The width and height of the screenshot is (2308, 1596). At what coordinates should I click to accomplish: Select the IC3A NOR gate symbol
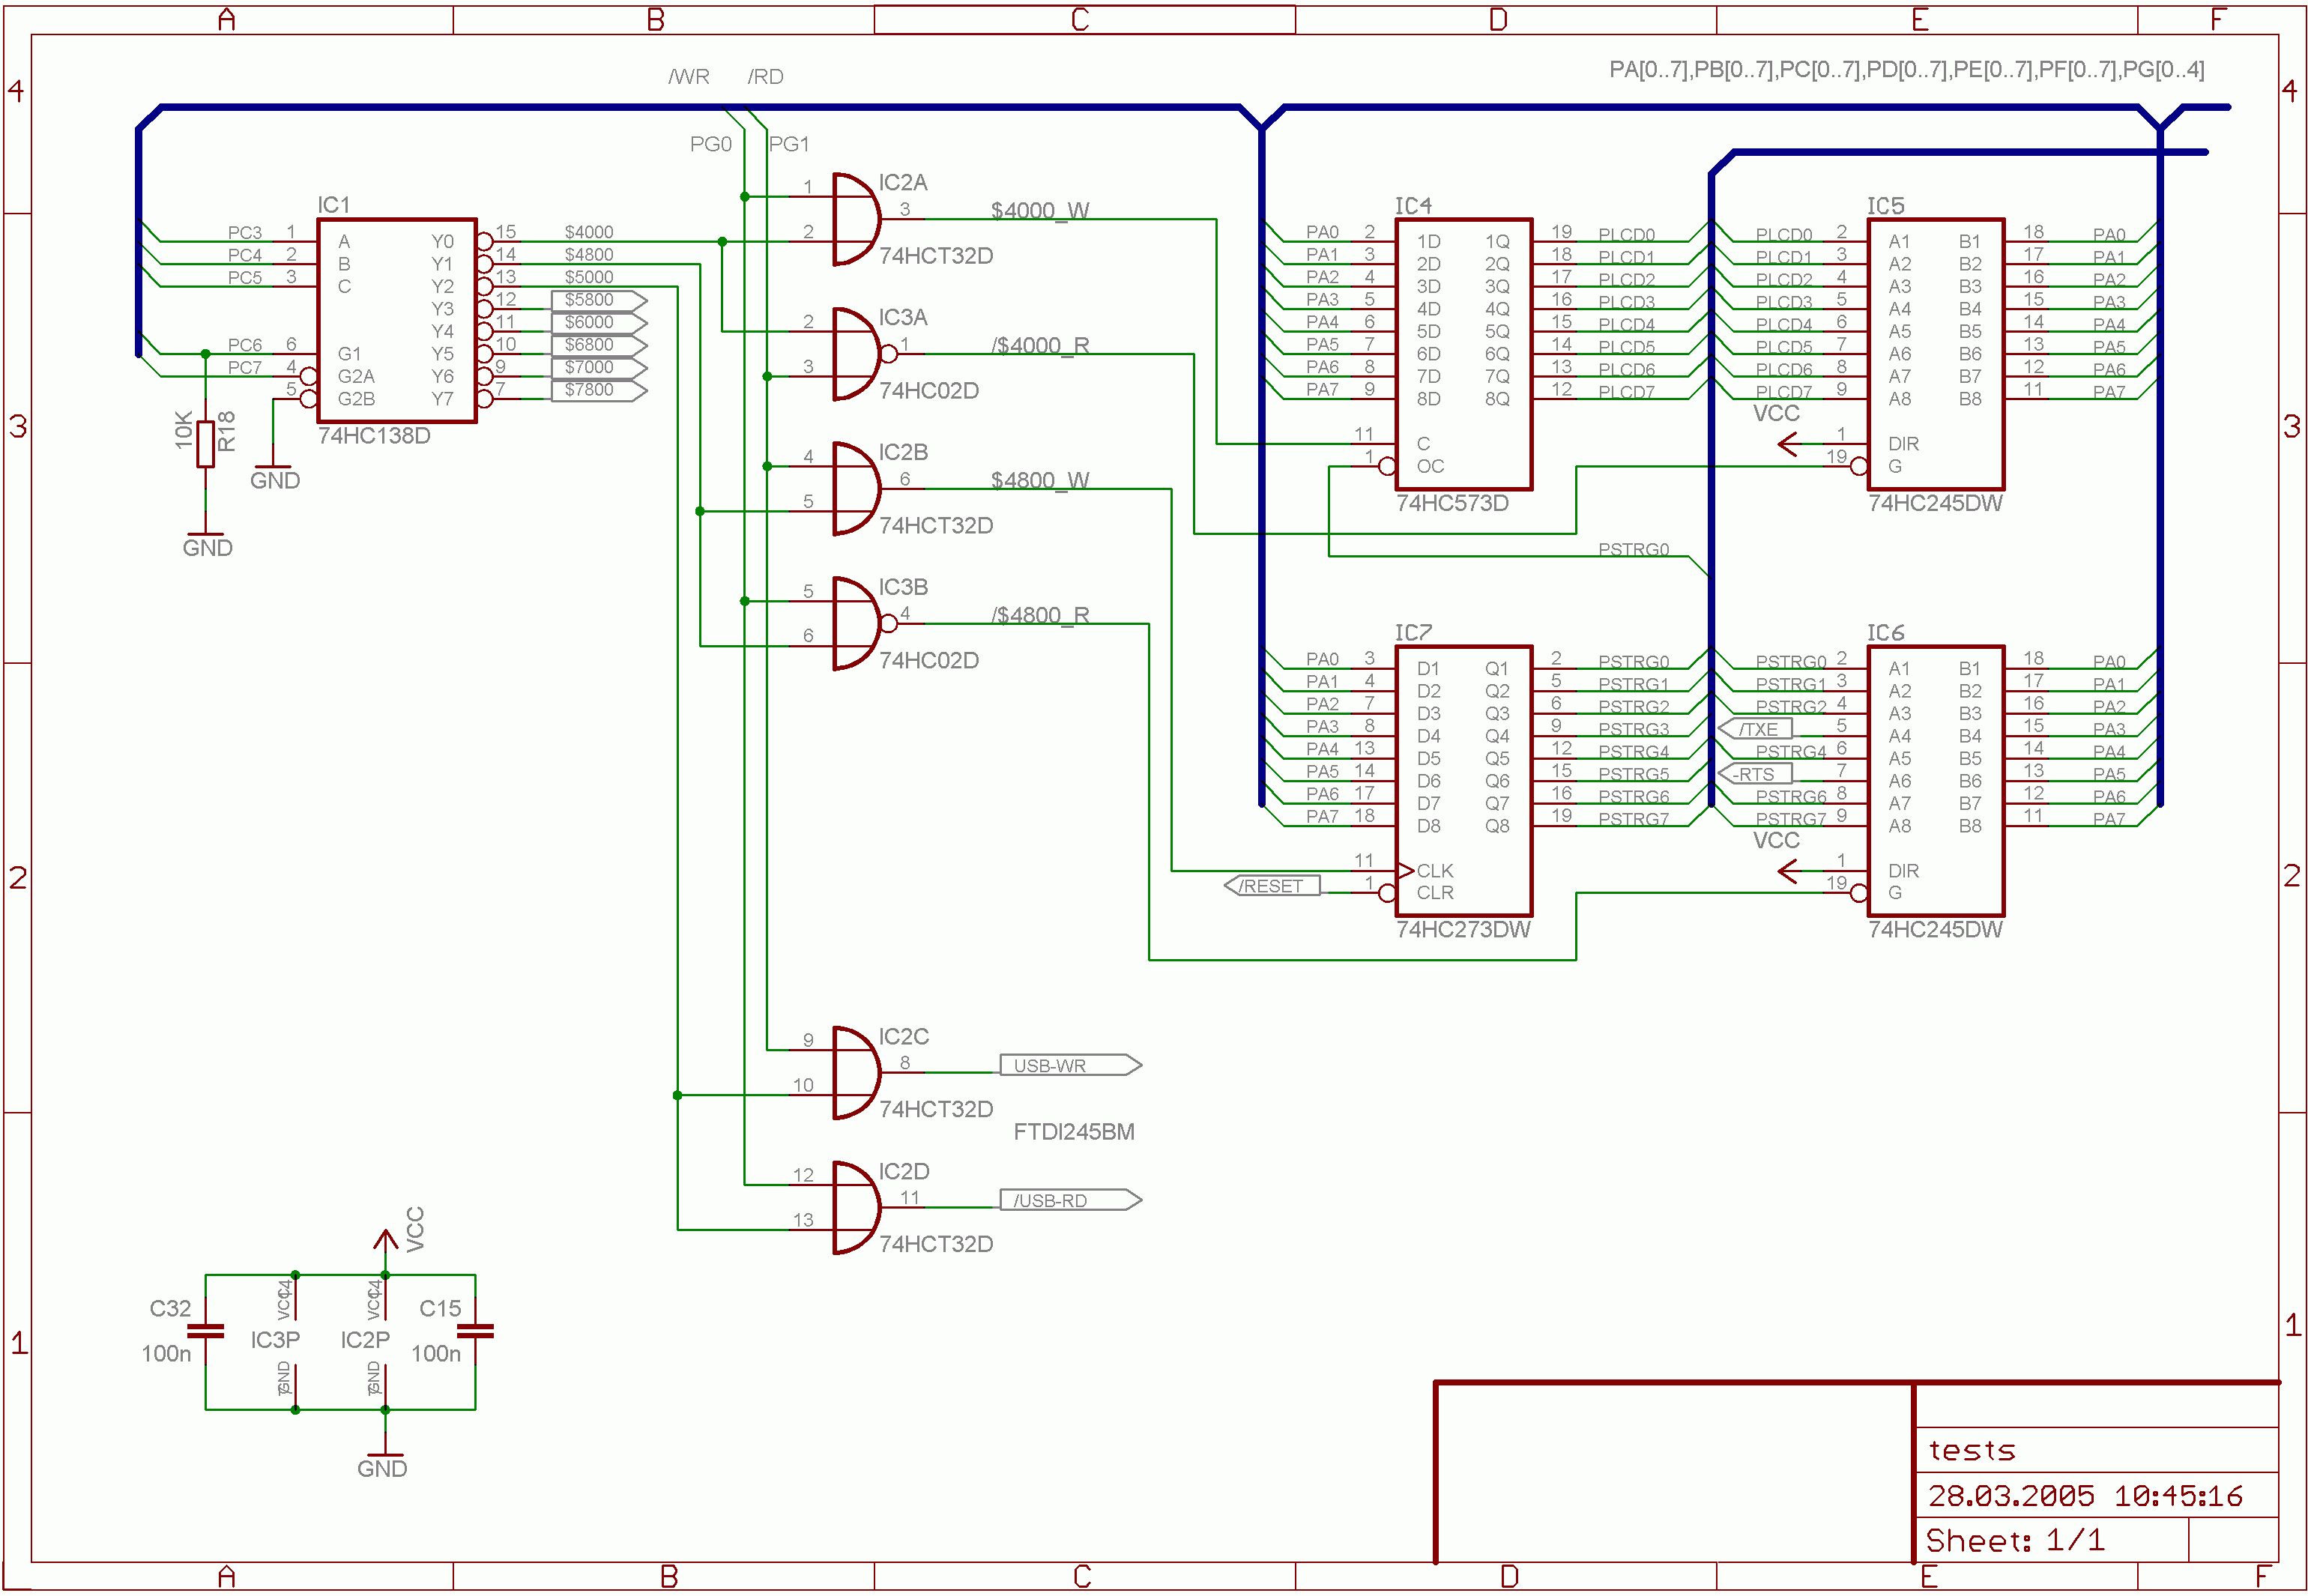point(855,354)
